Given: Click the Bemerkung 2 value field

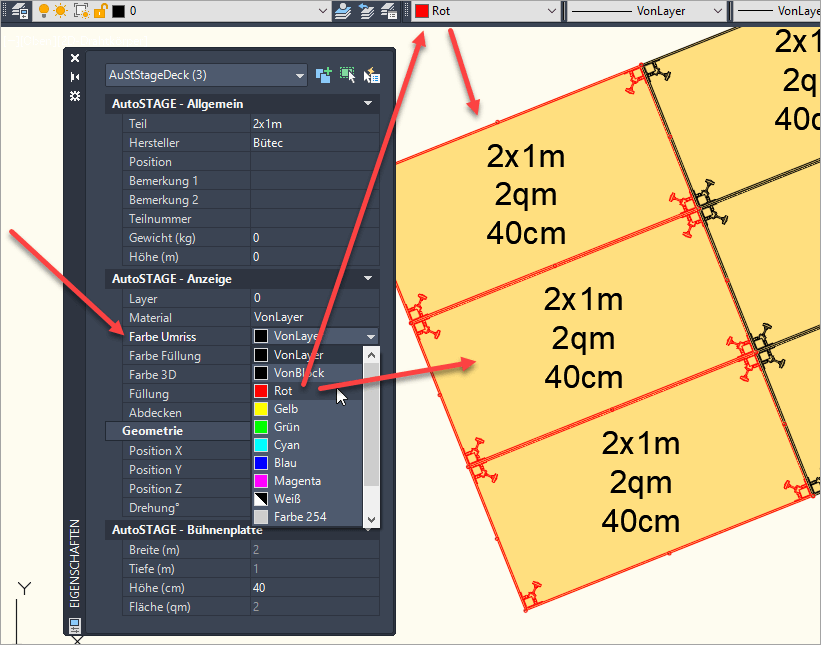Looking at the screenshot, I should coord(315,199).
